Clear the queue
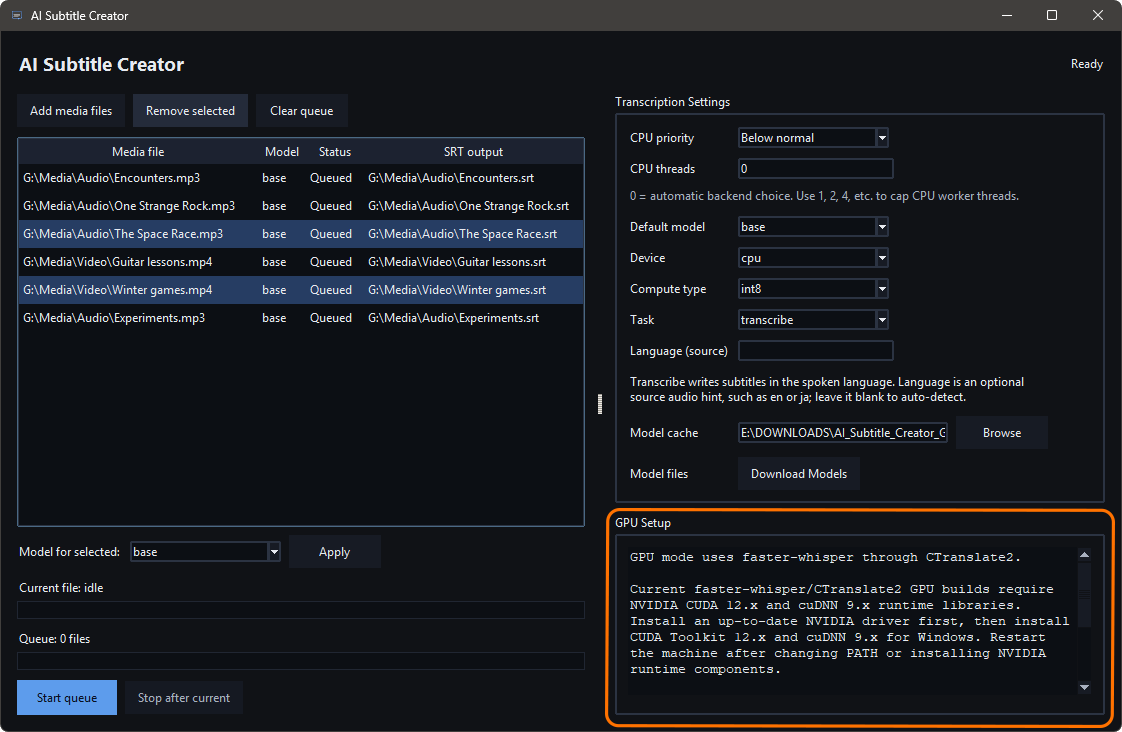 coord(301,111)
